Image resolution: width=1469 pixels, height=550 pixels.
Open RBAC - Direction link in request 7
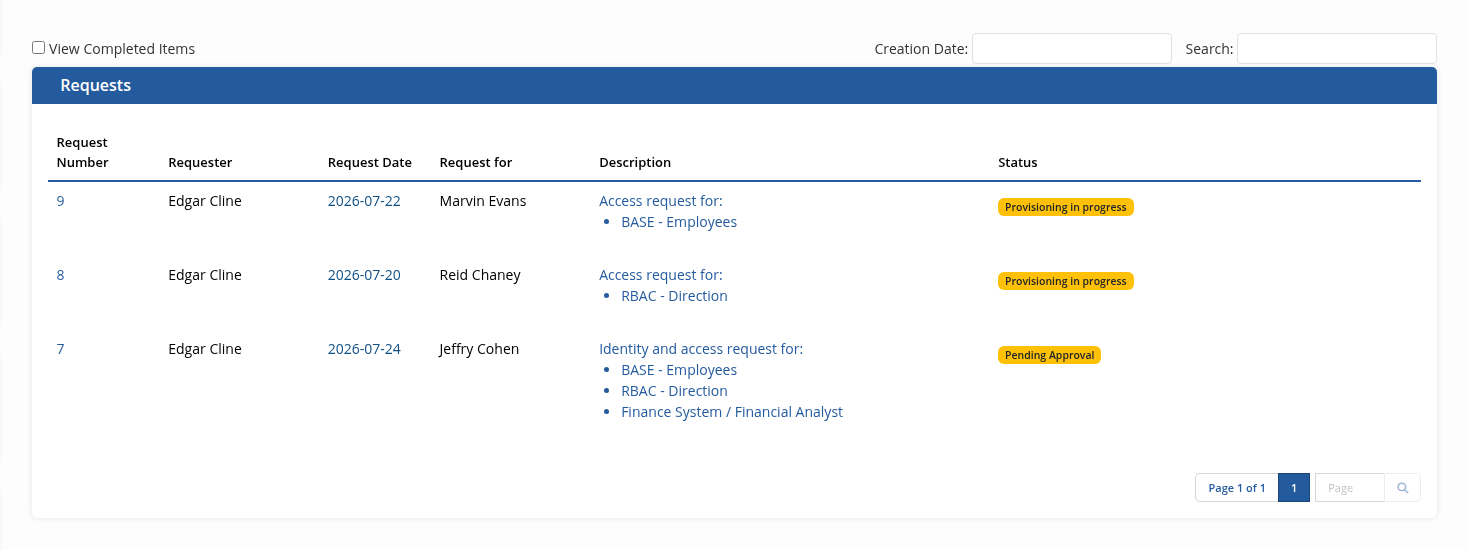tap(674, 391)
